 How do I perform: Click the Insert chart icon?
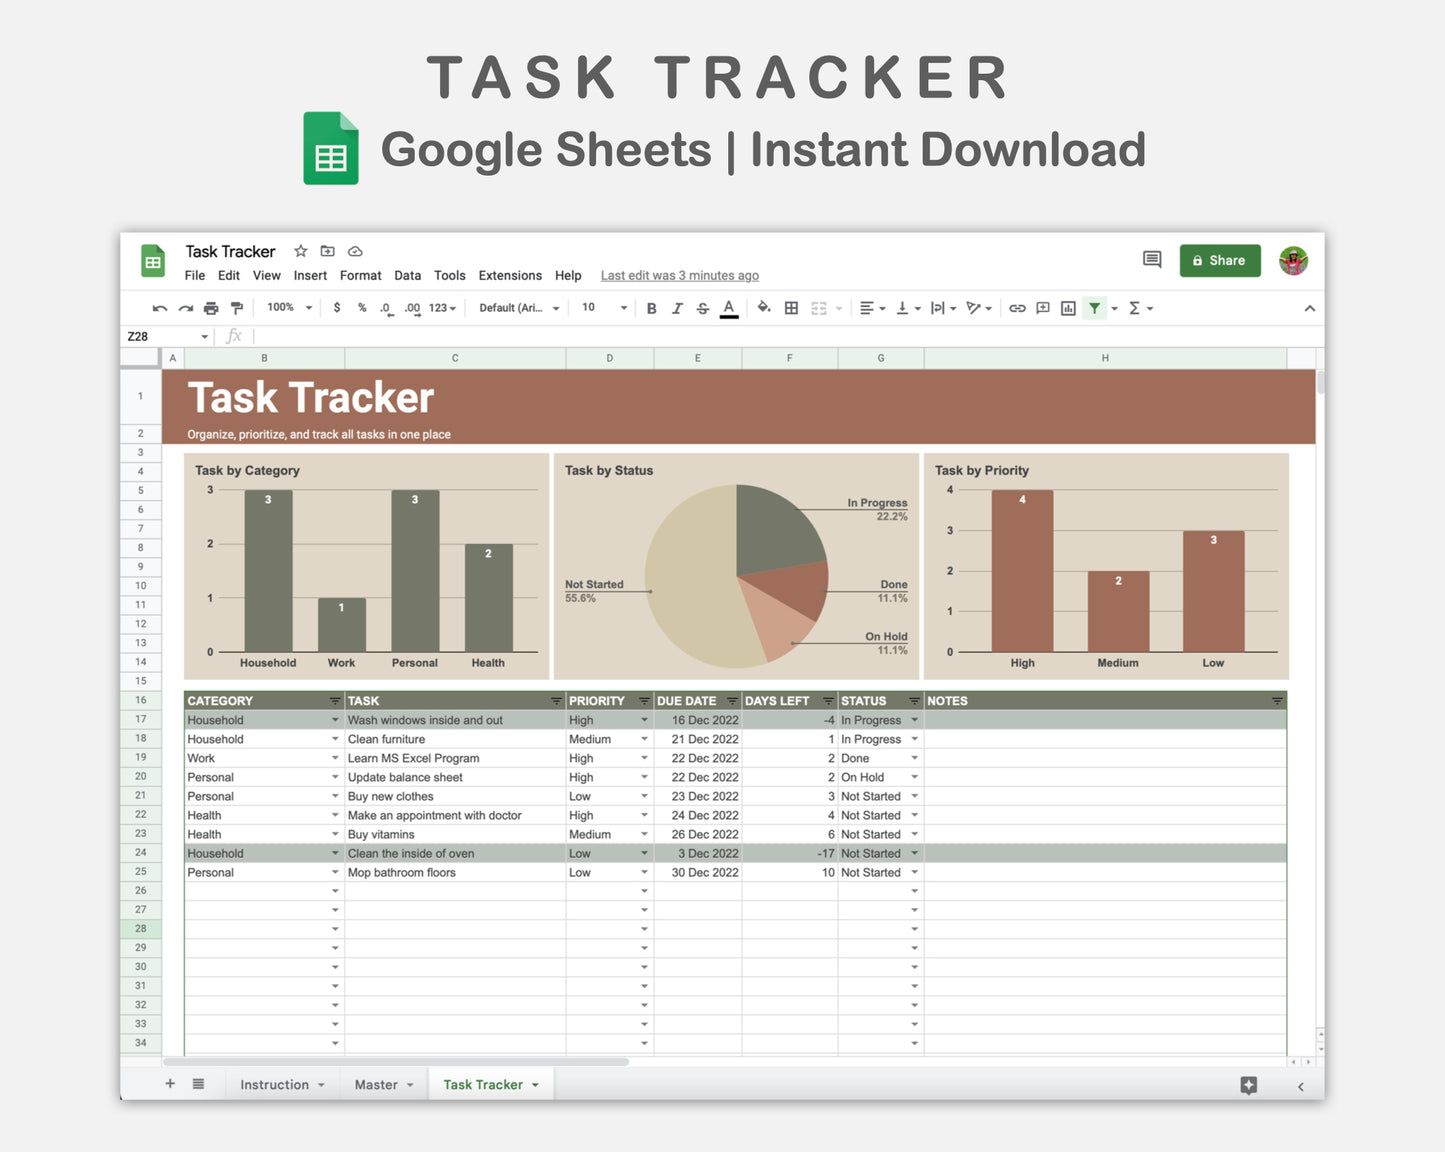click(1068, 308)
